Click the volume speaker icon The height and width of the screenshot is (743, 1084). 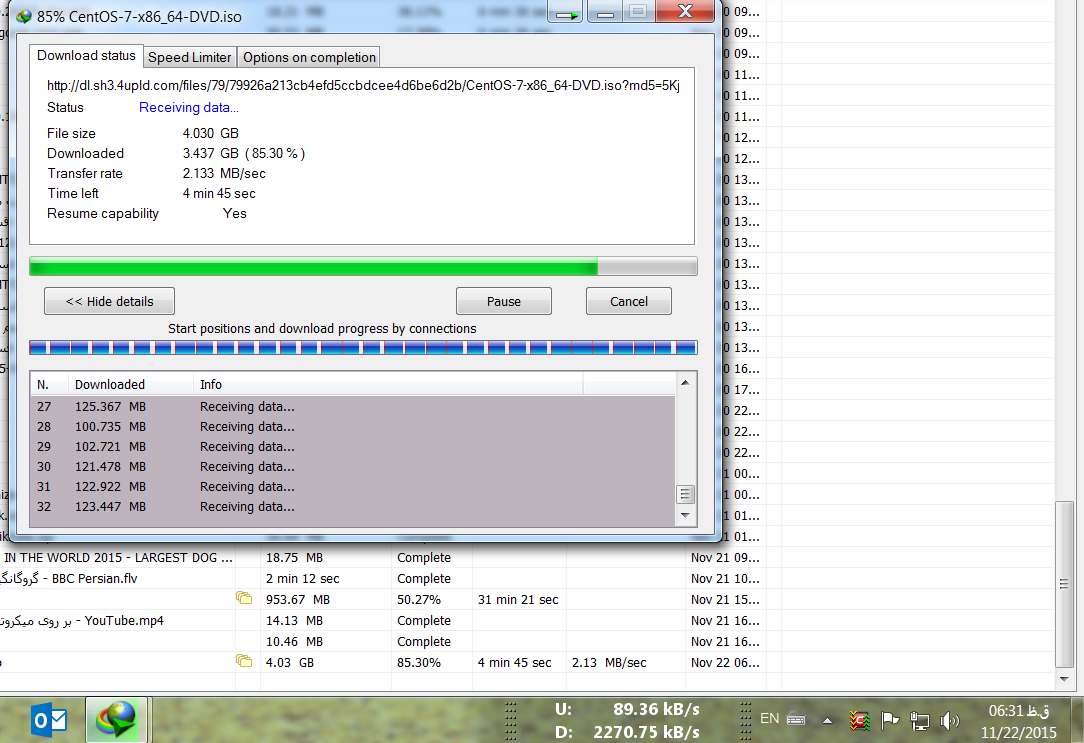pyautogui.click(x=950, y=721)
